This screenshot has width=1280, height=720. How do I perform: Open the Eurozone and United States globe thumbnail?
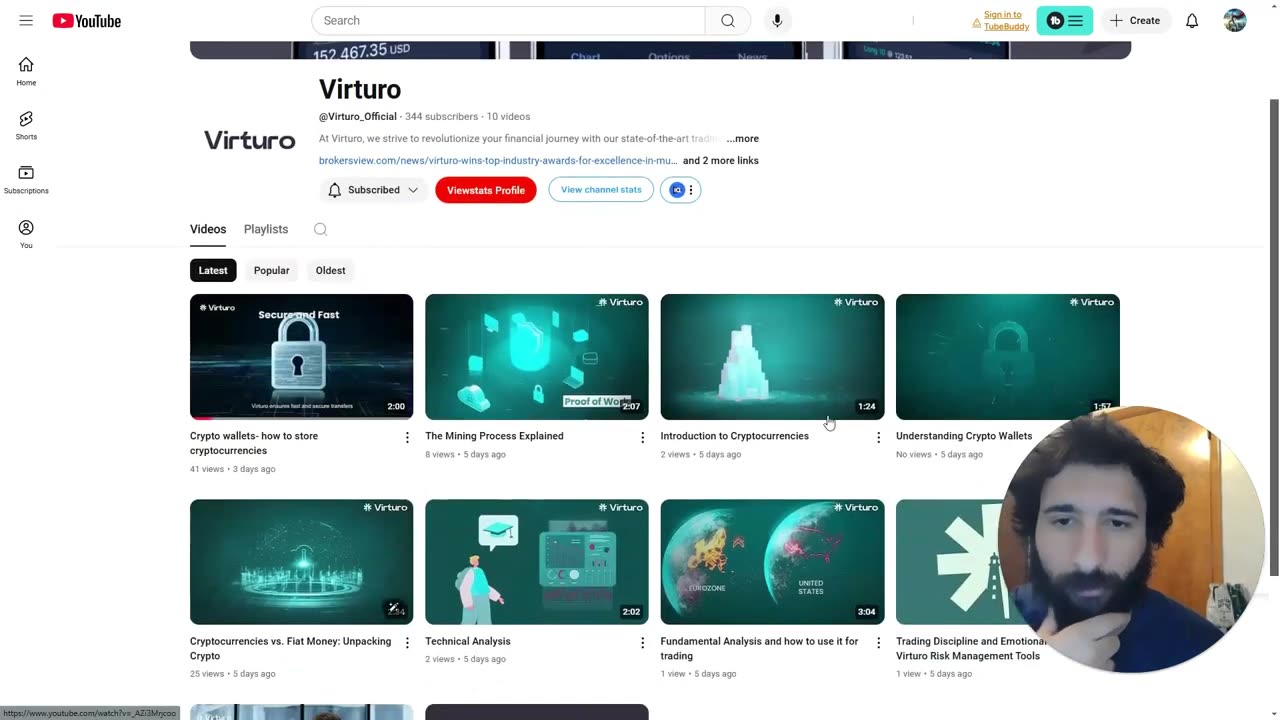point(772,562)
